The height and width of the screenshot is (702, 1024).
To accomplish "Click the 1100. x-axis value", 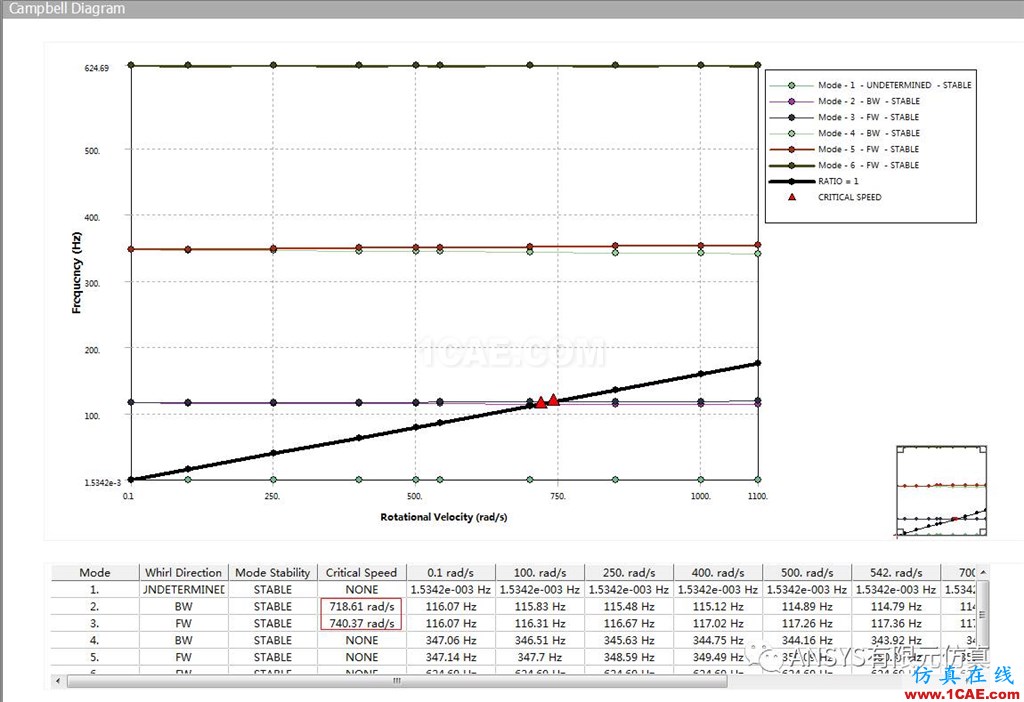I will tap(758, 496).
